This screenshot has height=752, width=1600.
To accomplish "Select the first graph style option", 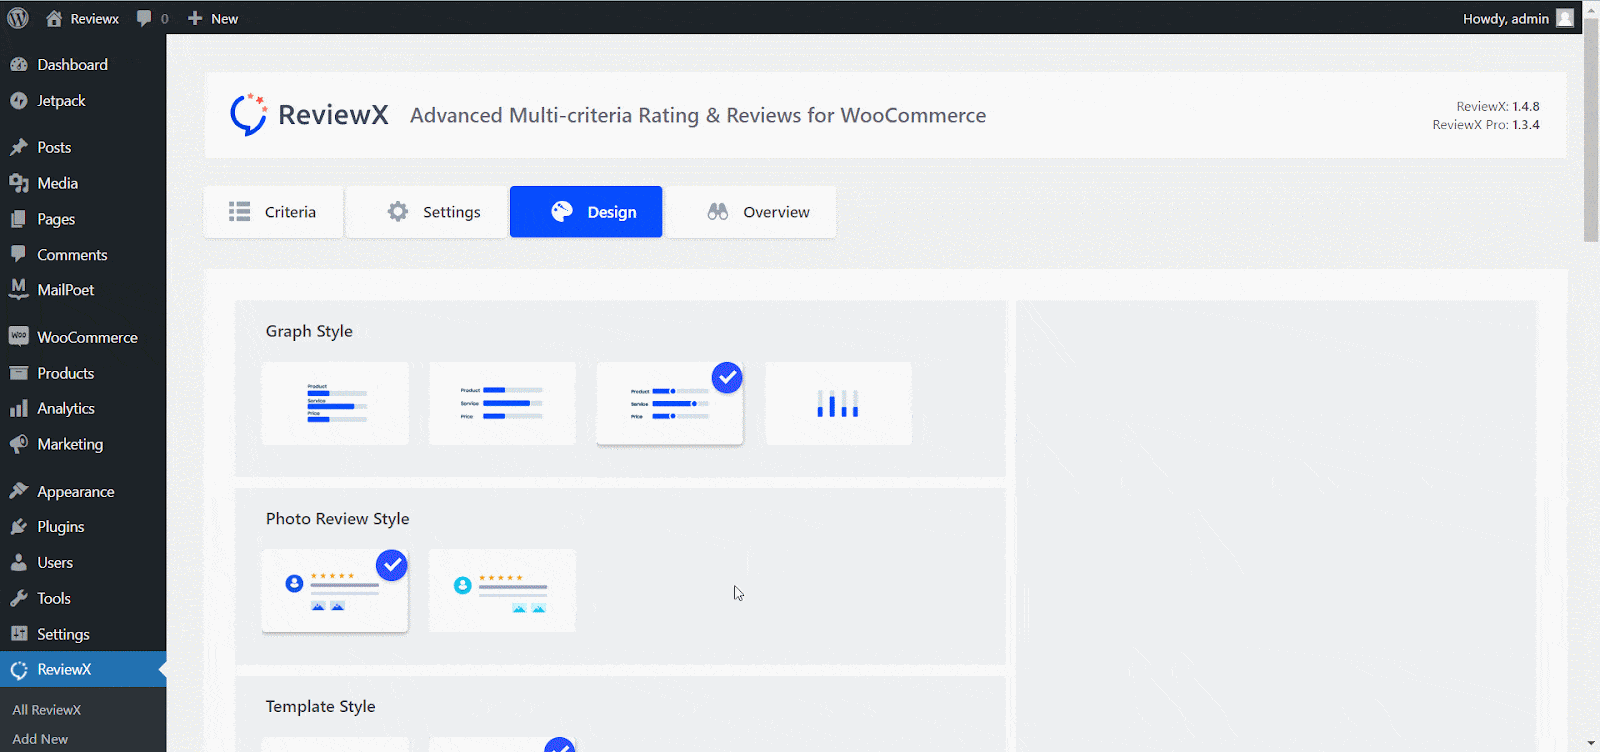I will coord(335,404).
